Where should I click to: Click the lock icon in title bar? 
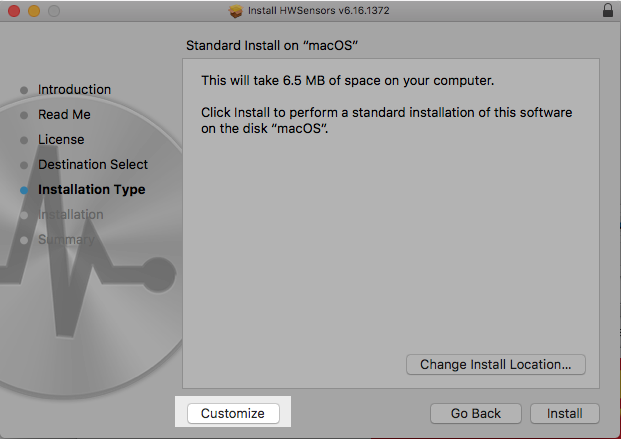pos(608,11)
